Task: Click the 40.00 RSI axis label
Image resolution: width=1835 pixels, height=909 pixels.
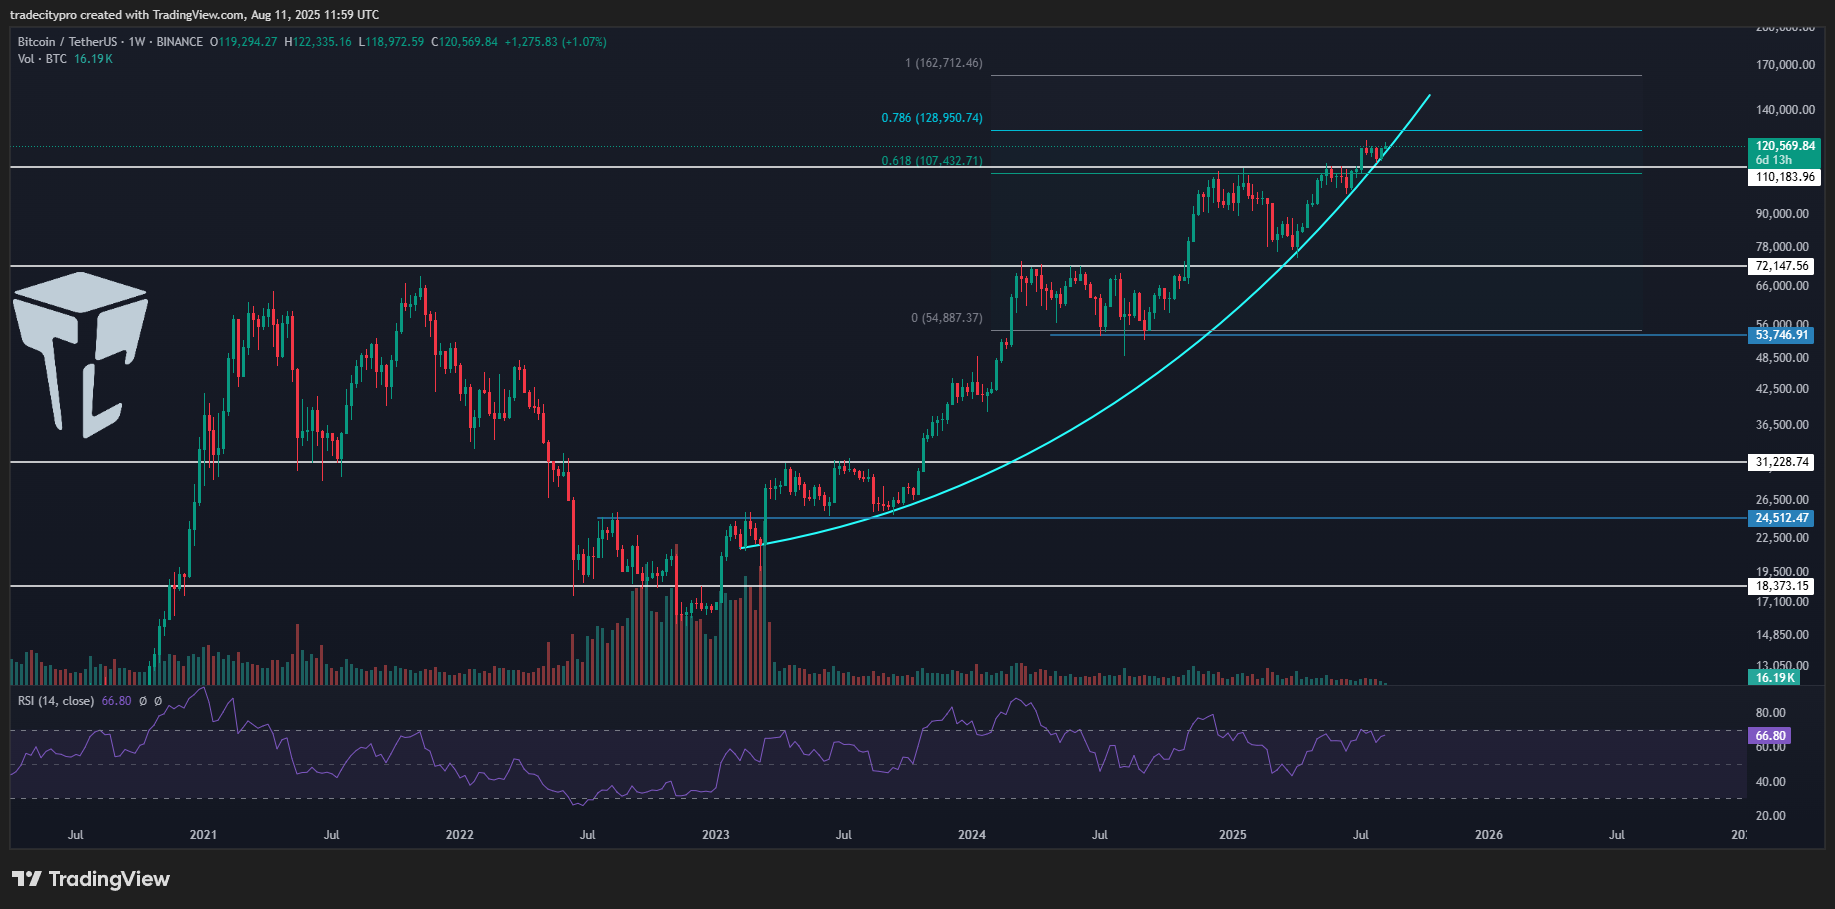Action: [1770, 782]
